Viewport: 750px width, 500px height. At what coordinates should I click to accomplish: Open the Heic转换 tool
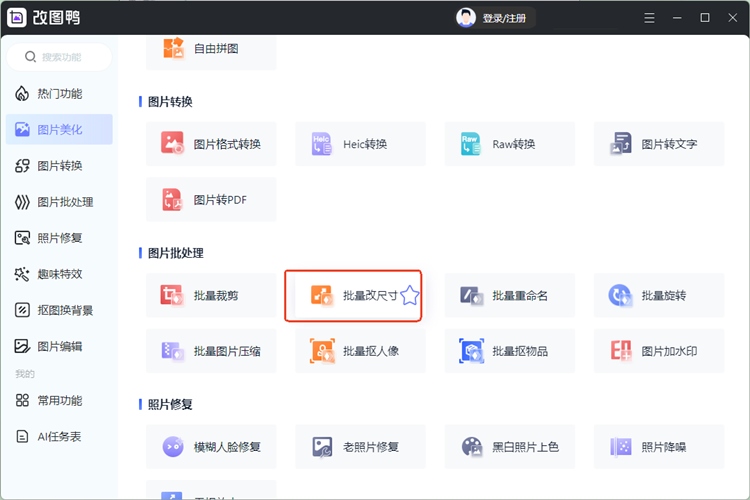tap(360, 144)
